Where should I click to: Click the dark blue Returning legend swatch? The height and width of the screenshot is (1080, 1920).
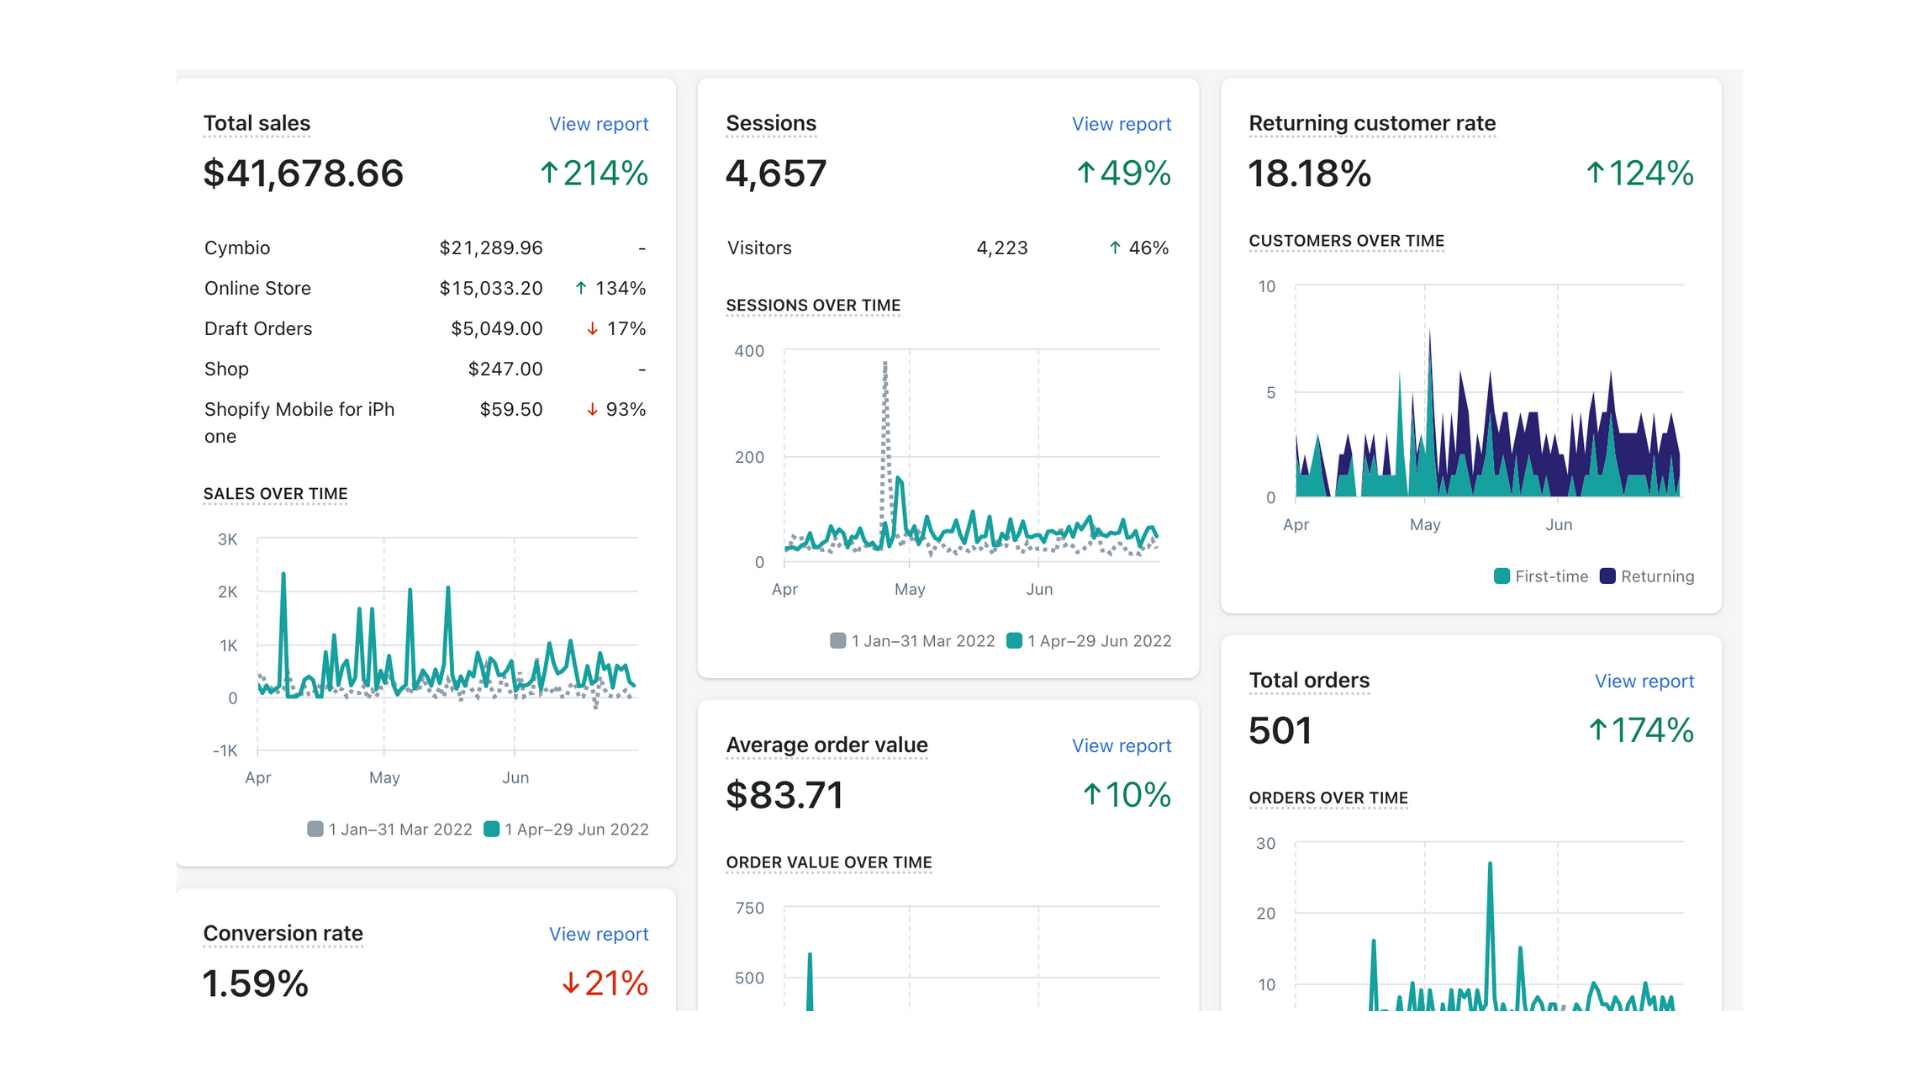(x=1607, y=576)
